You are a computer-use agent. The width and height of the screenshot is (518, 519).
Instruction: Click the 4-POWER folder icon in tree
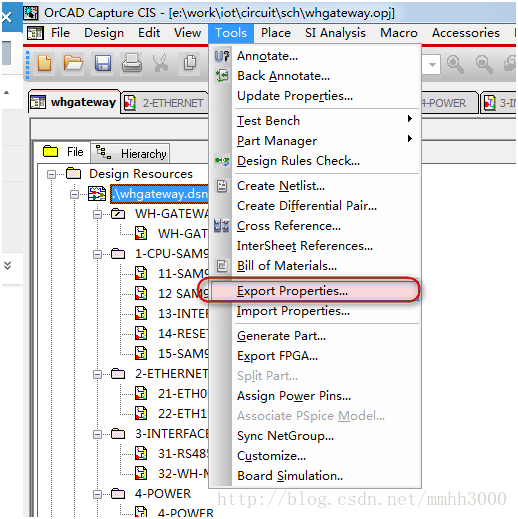click(118, 493)
